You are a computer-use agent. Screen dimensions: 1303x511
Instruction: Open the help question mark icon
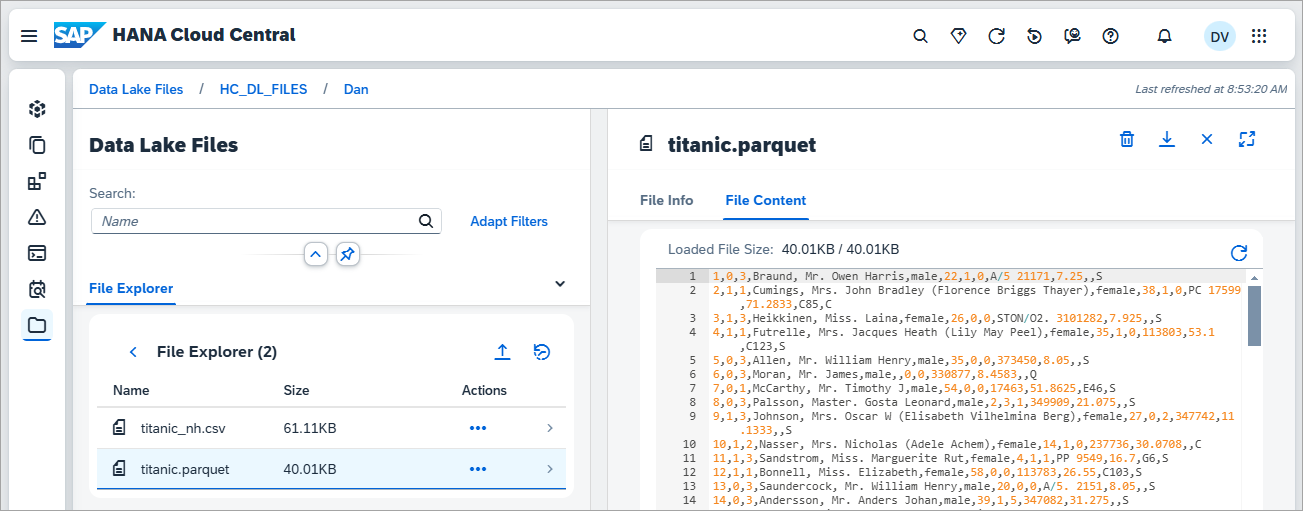[x=1110, y=36]
